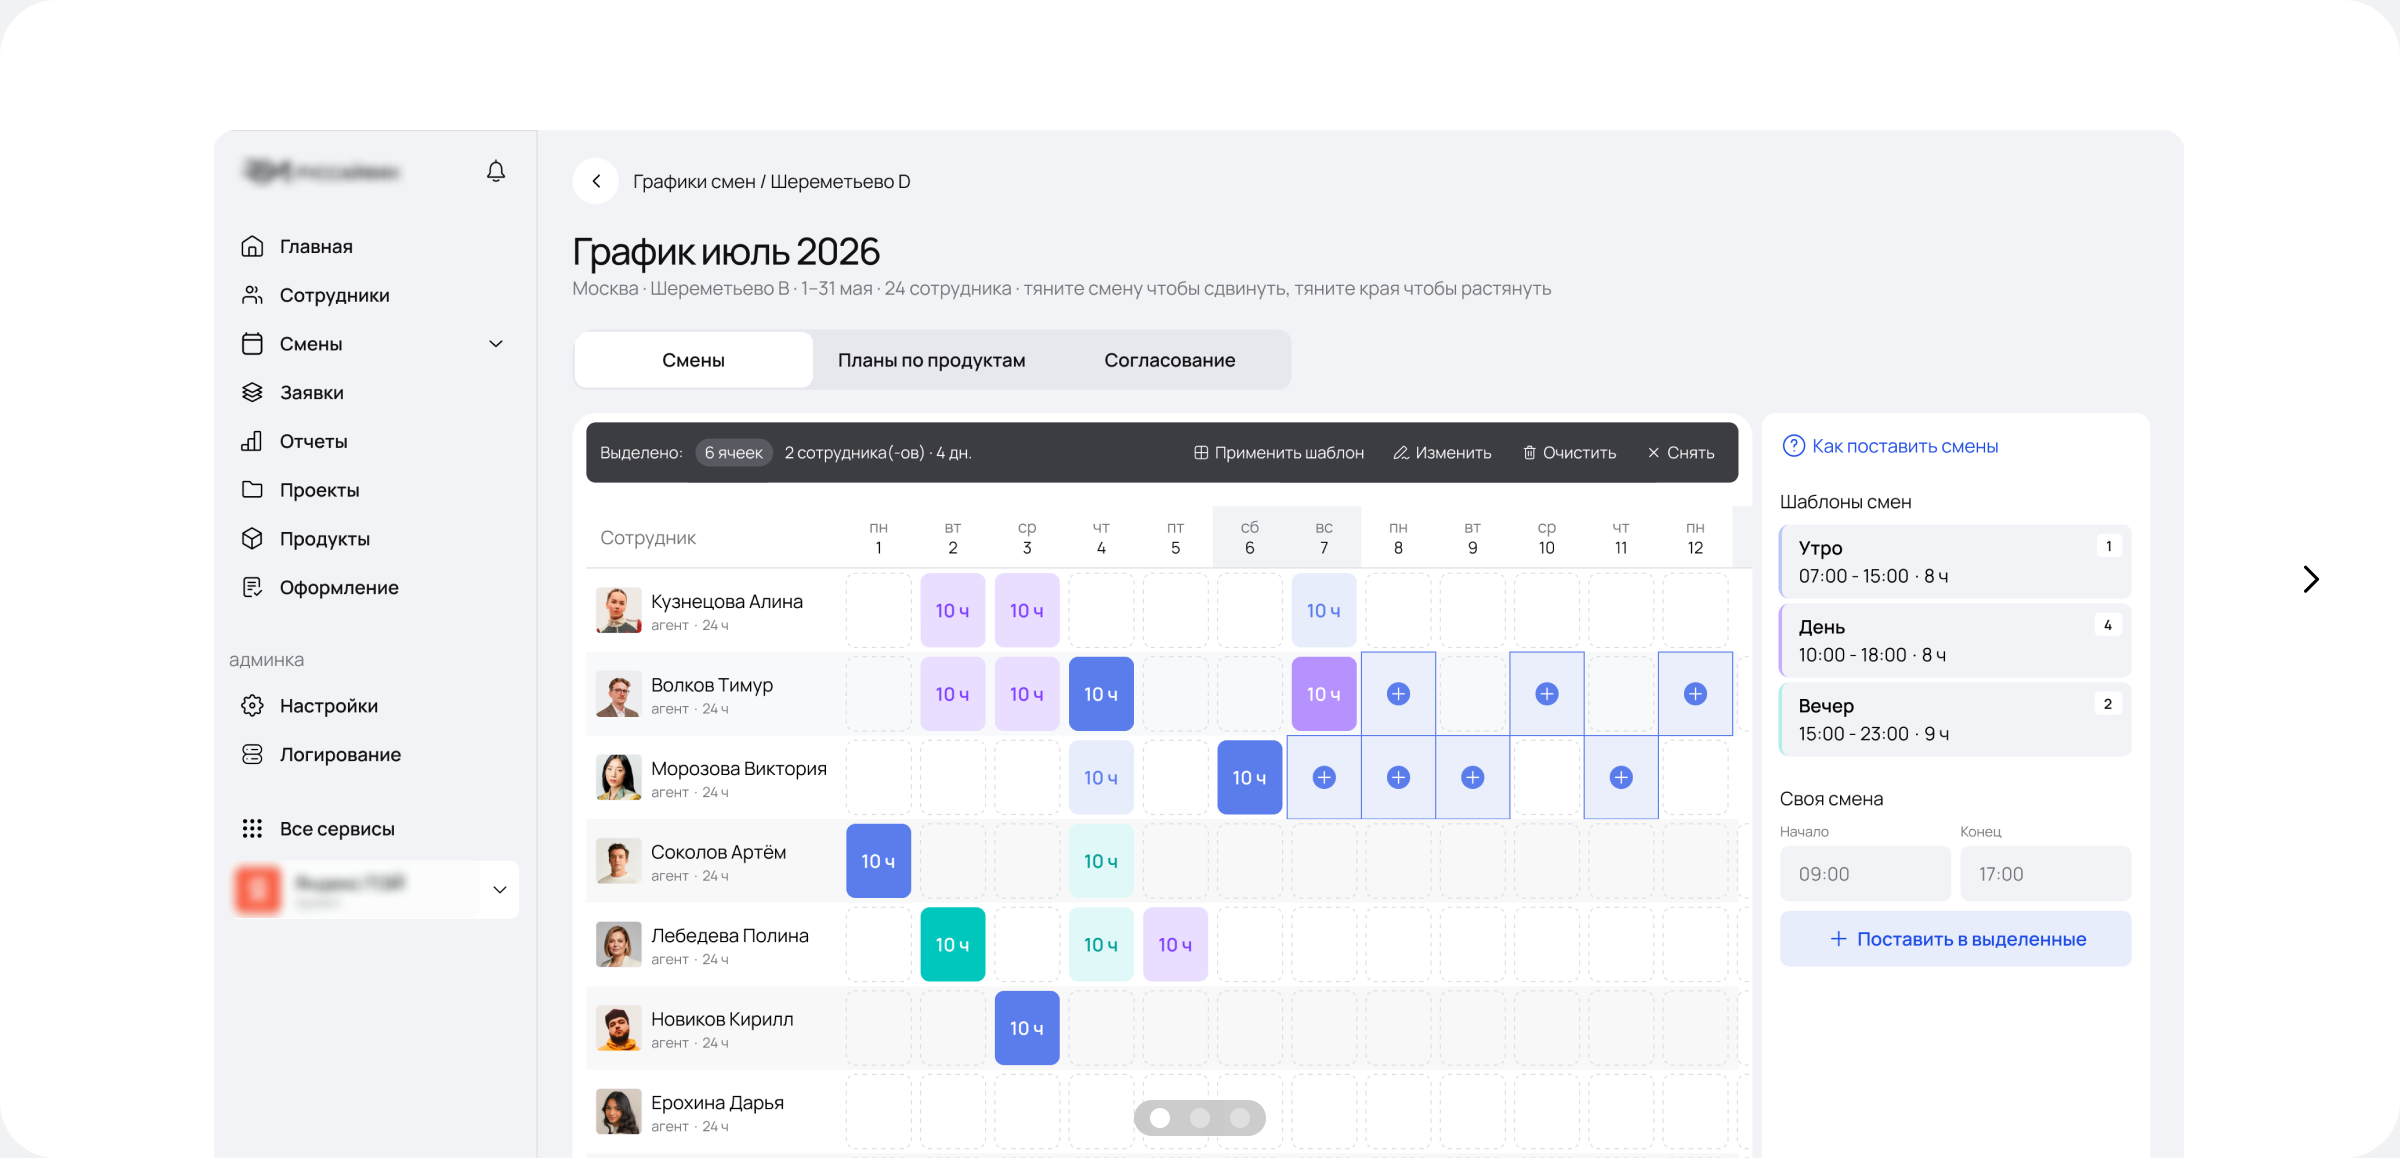2400x1158 pixels.
Task: Click the Логирование database icon
Action: [252, 754]
